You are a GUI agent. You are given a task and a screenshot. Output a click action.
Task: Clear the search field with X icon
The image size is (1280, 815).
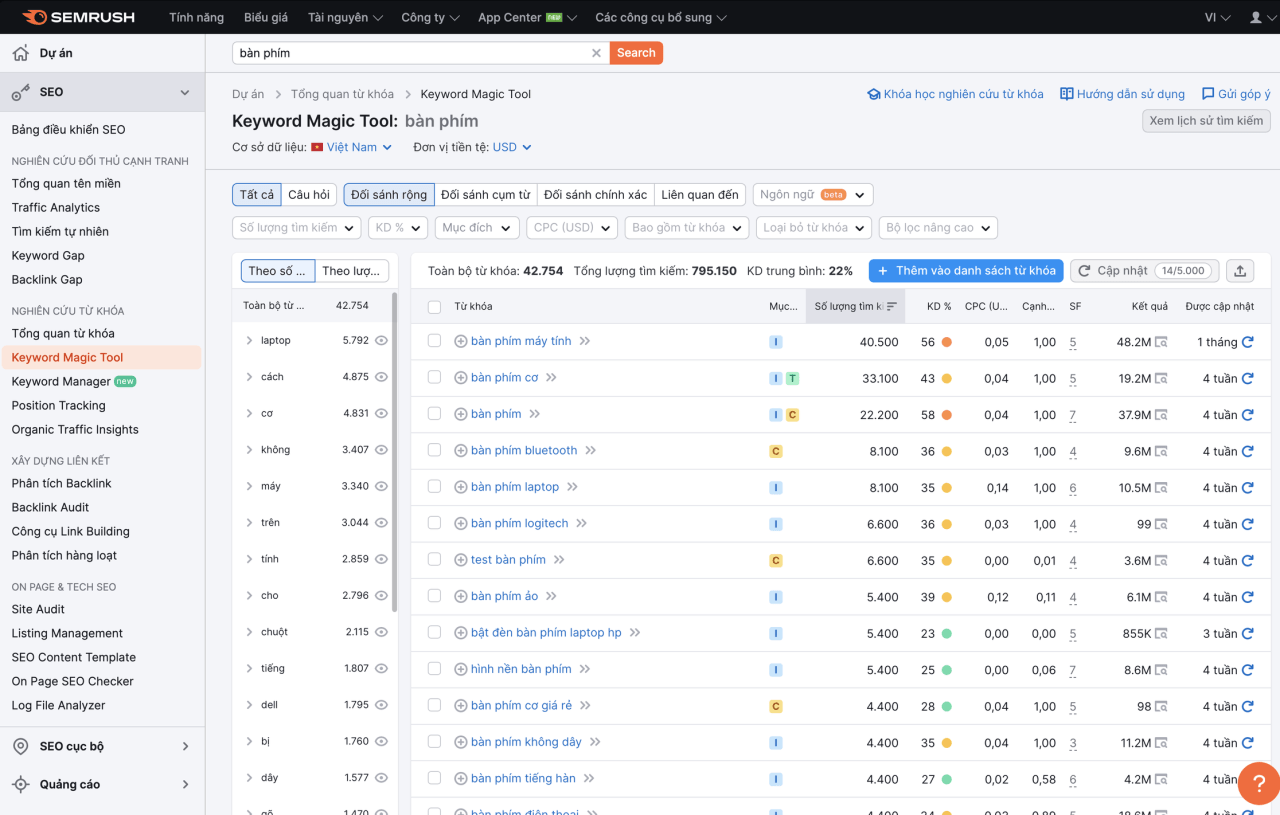596,53
